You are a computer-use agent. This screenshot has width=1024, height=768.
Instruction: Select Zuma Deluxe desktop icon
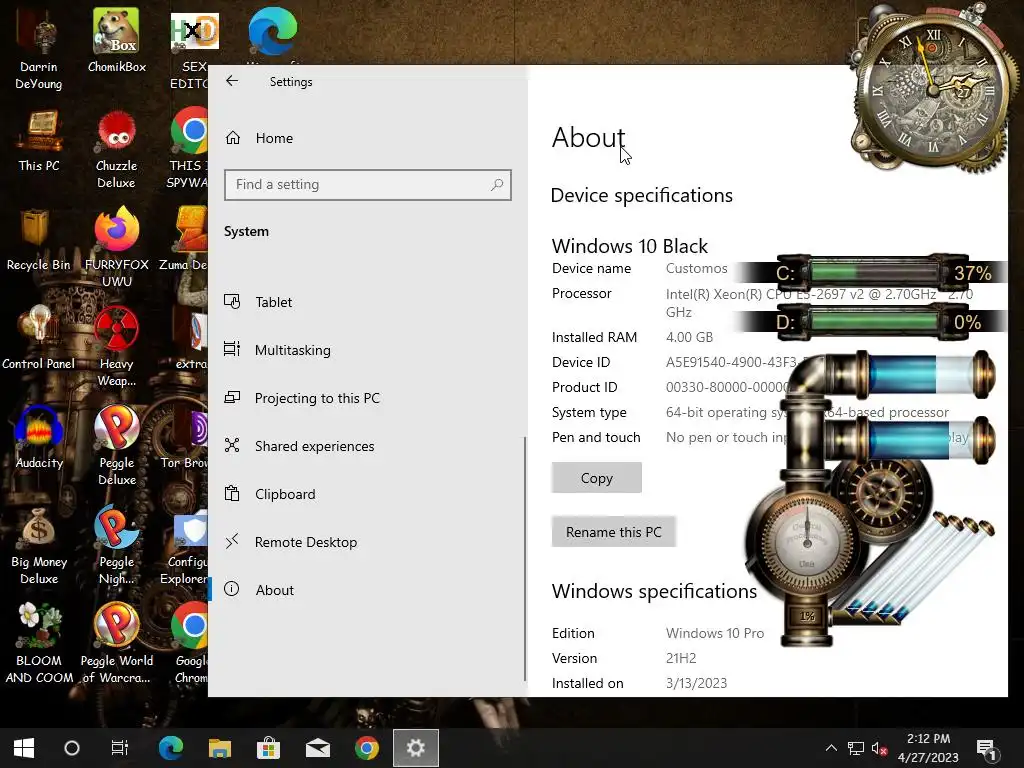pyautogui.click(x=184, y=239)
